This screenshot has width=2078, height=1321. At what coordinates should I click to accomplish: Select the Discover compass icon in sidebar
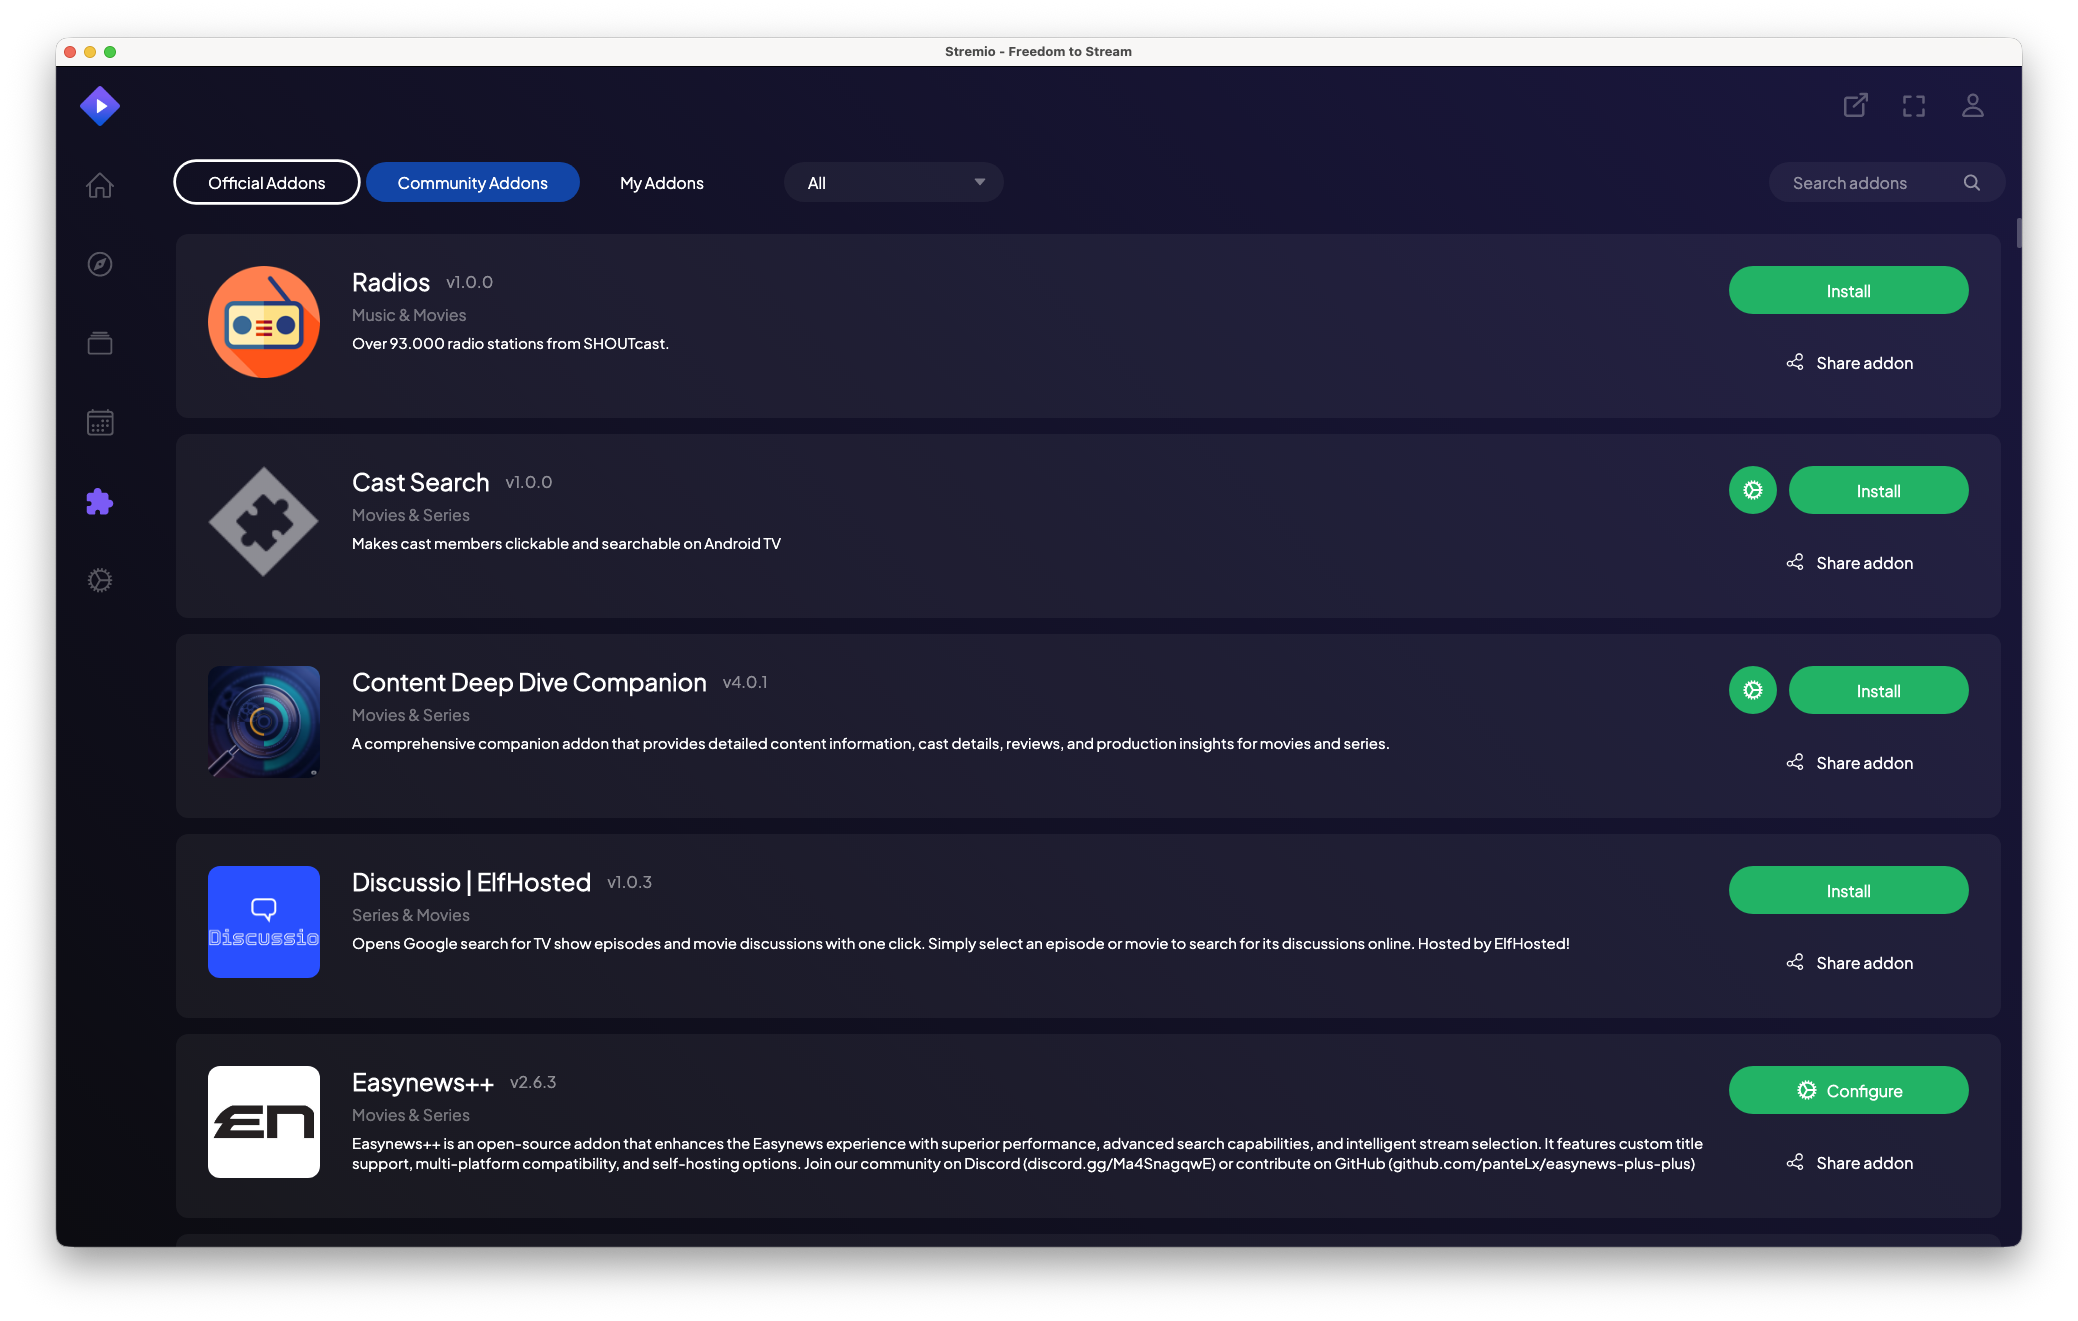(100, 264)
